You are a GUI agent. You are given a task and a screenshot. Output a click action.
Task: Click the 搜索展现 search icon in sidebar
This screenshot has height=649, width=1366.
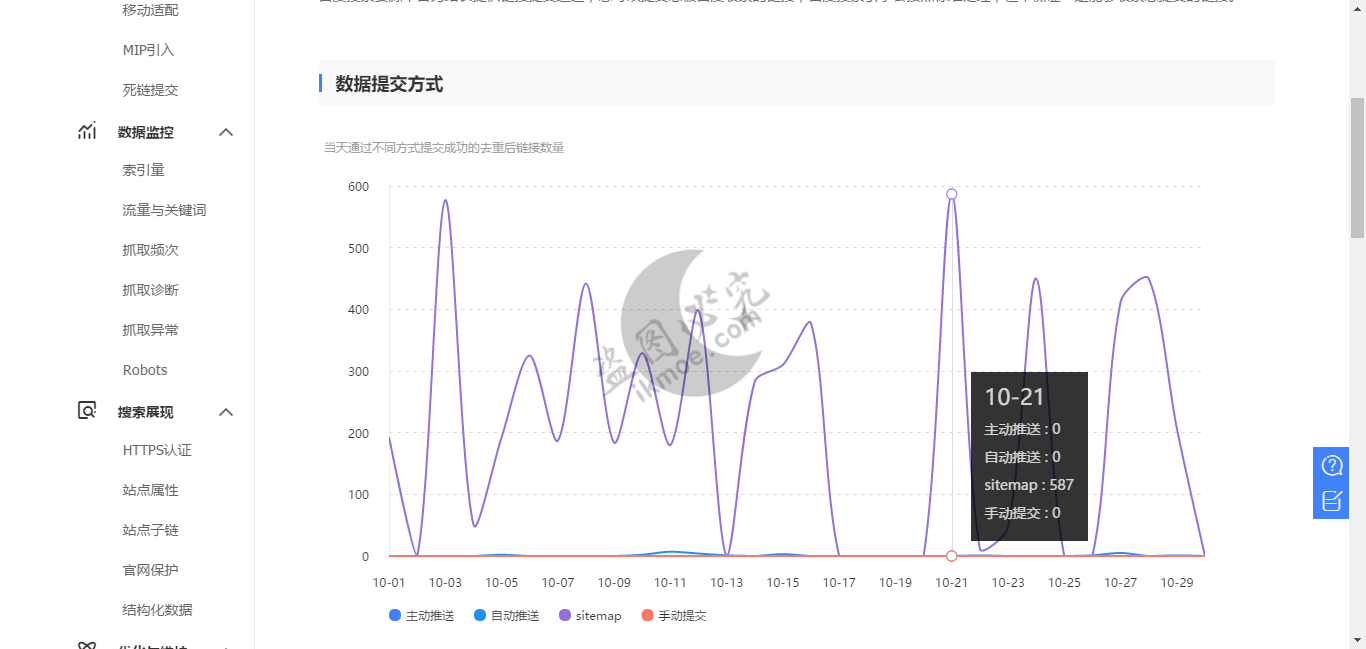[x=87, y=411]
